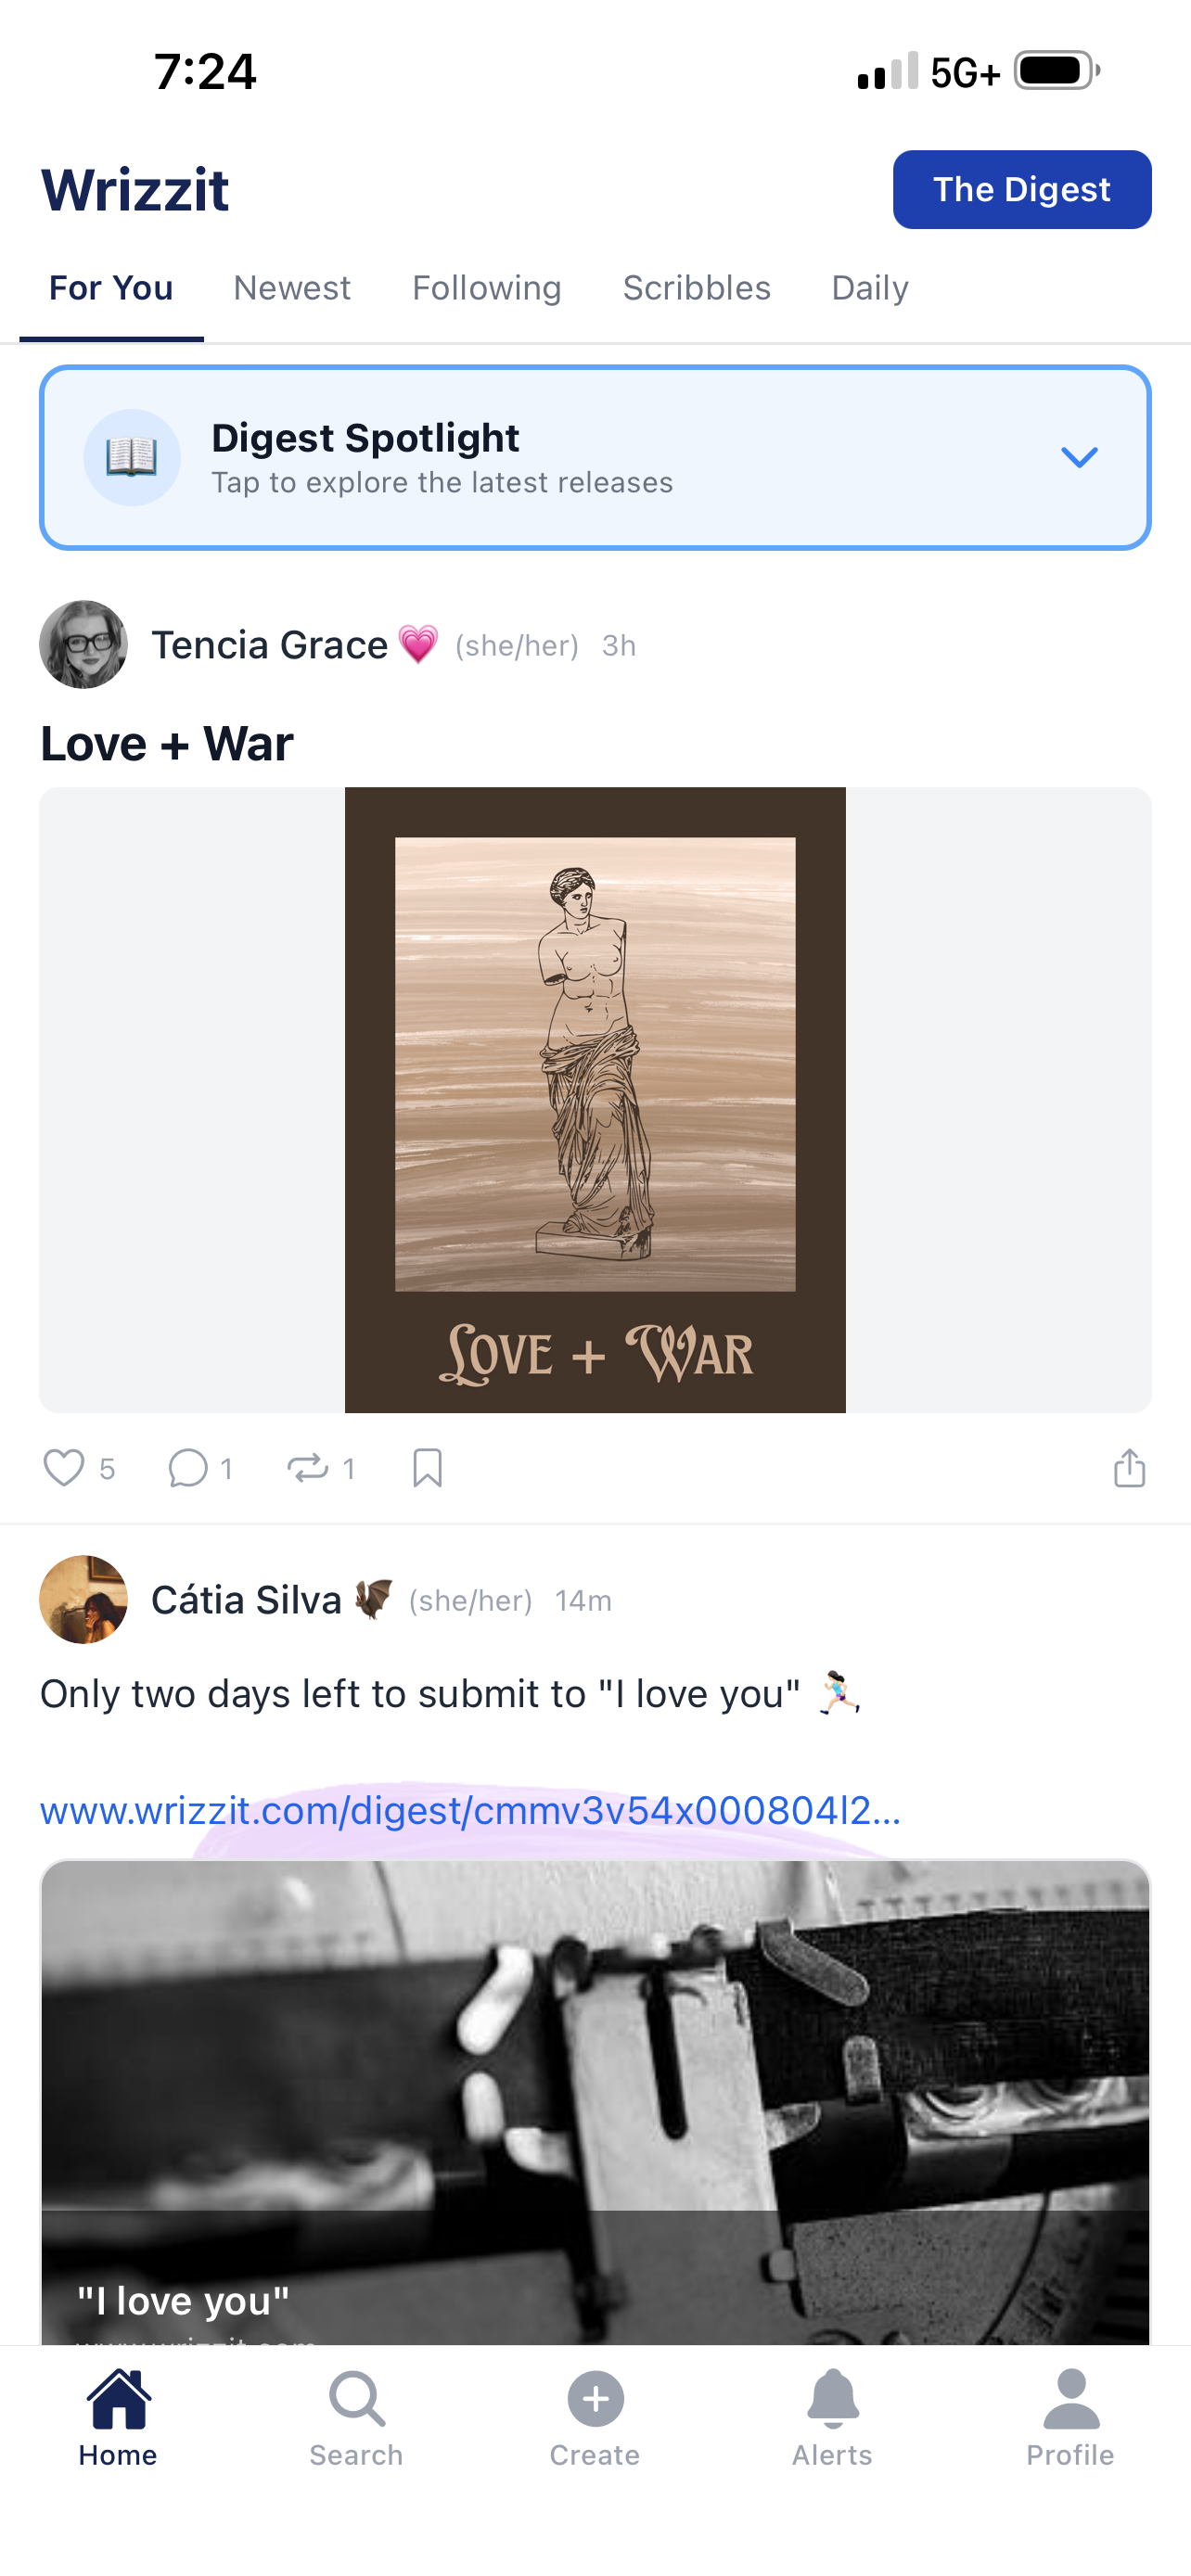Repost the Love + War post

308,1468
